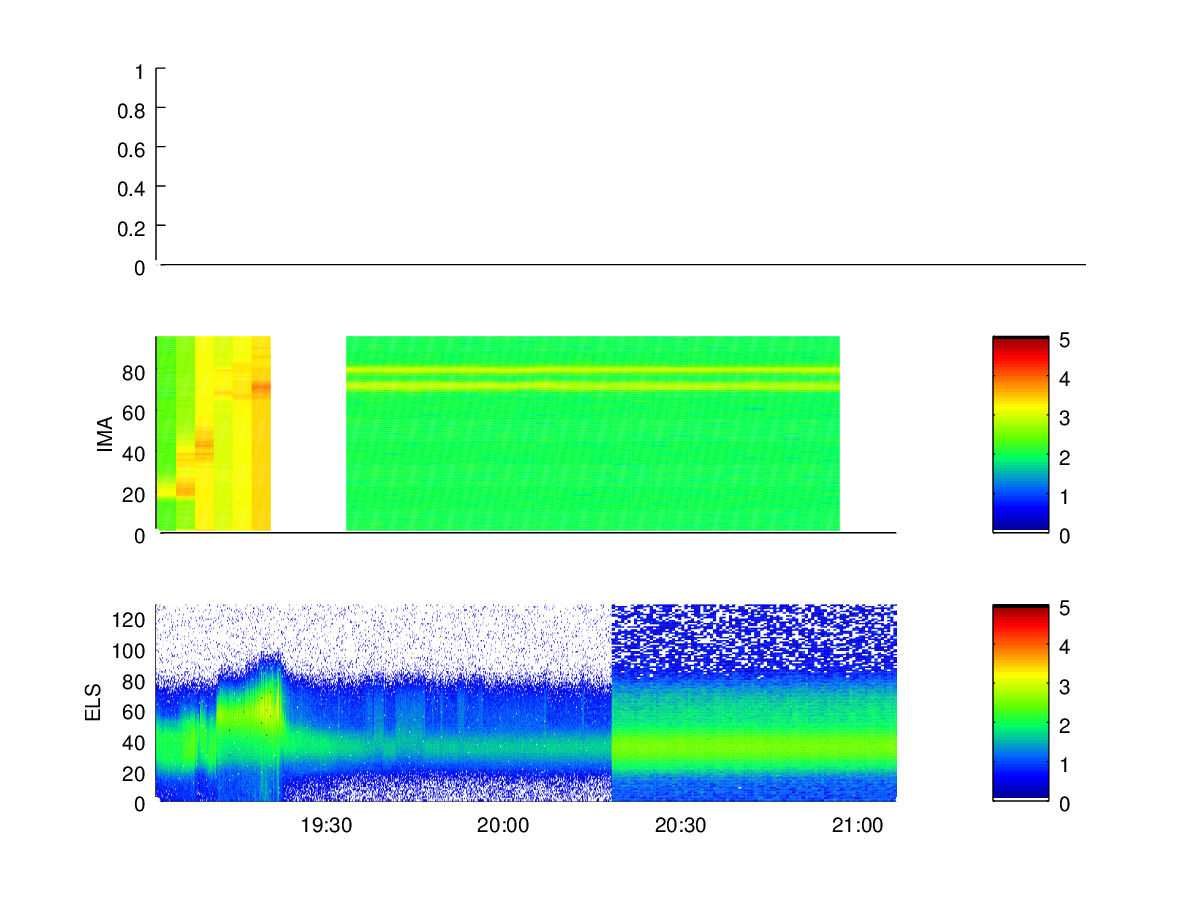Viewport: 1200px width, 900px height.
Task: Click the 0.6 tick on top plot
Action: coord(131,149)
